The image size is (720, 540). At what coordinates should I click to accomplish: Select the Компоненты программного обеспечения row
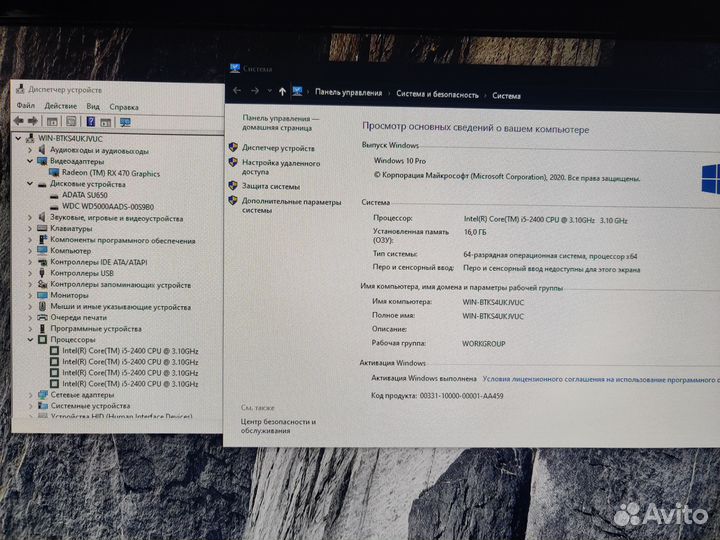click(x=123, y=240)
